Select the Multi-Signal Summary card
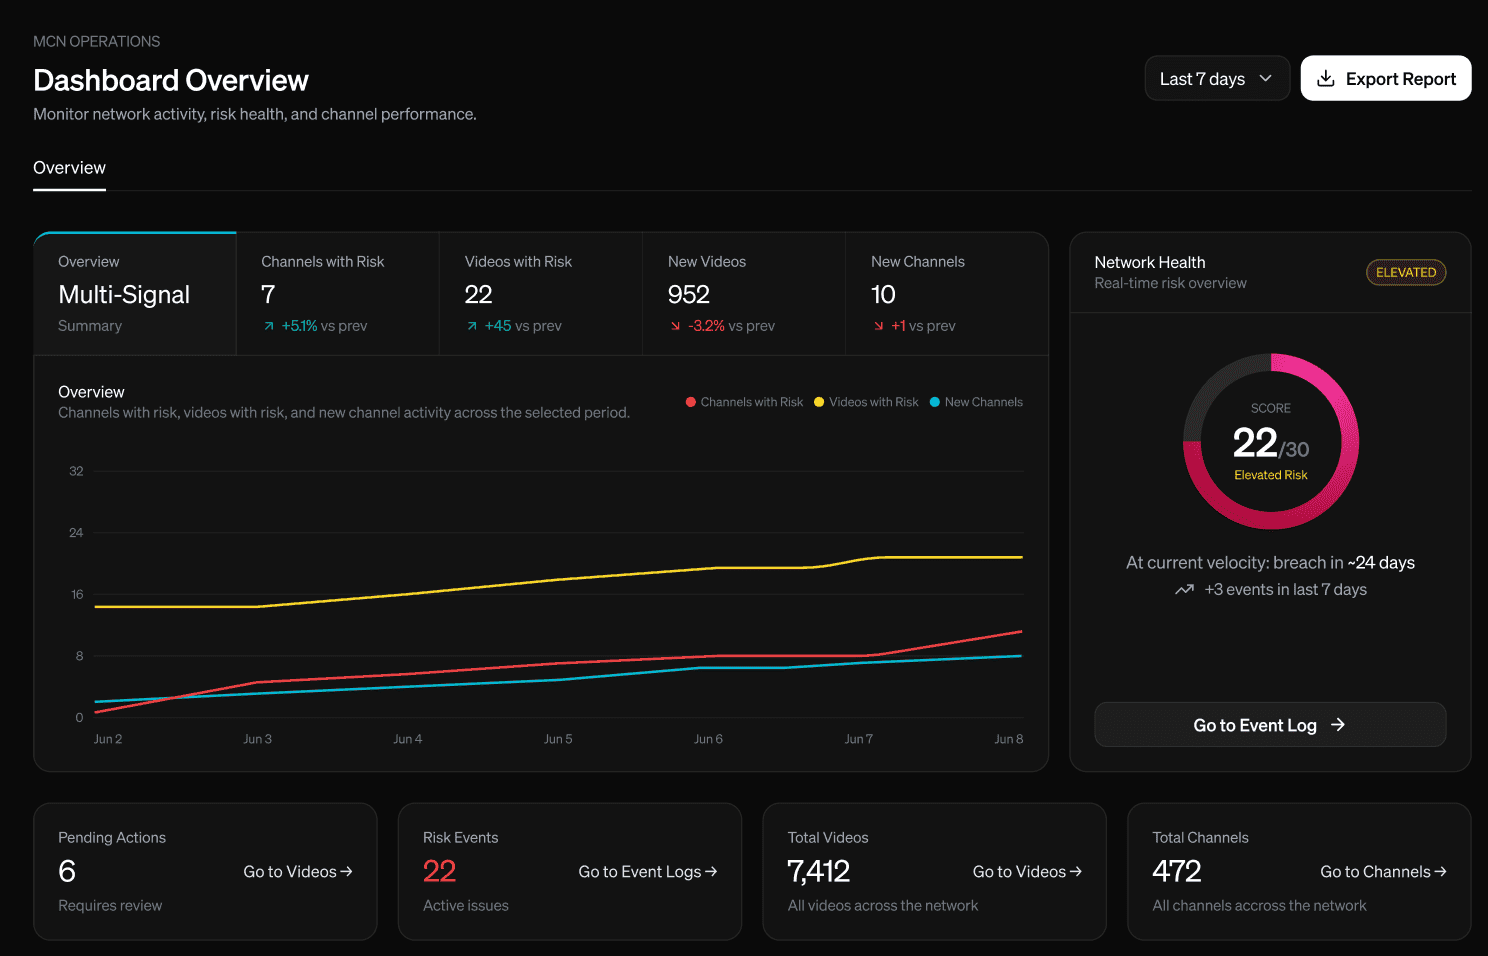 [x=135, y=294]
